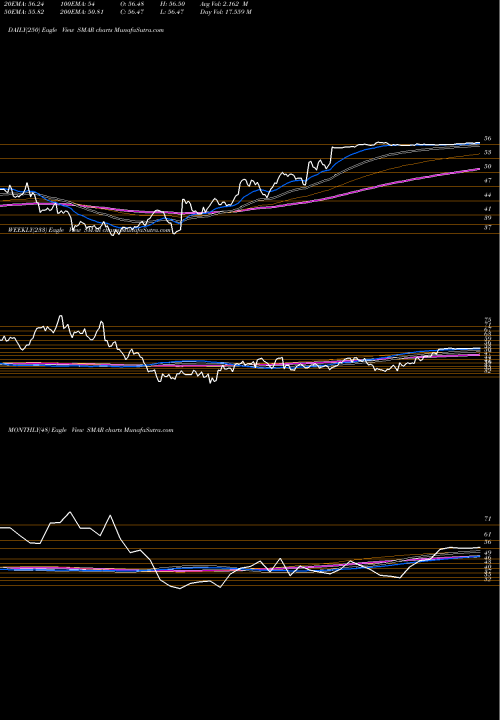Click the 'Avg Vol' readout
The image size is (500, 720).
pyautogui.click(x=224, y=4)
